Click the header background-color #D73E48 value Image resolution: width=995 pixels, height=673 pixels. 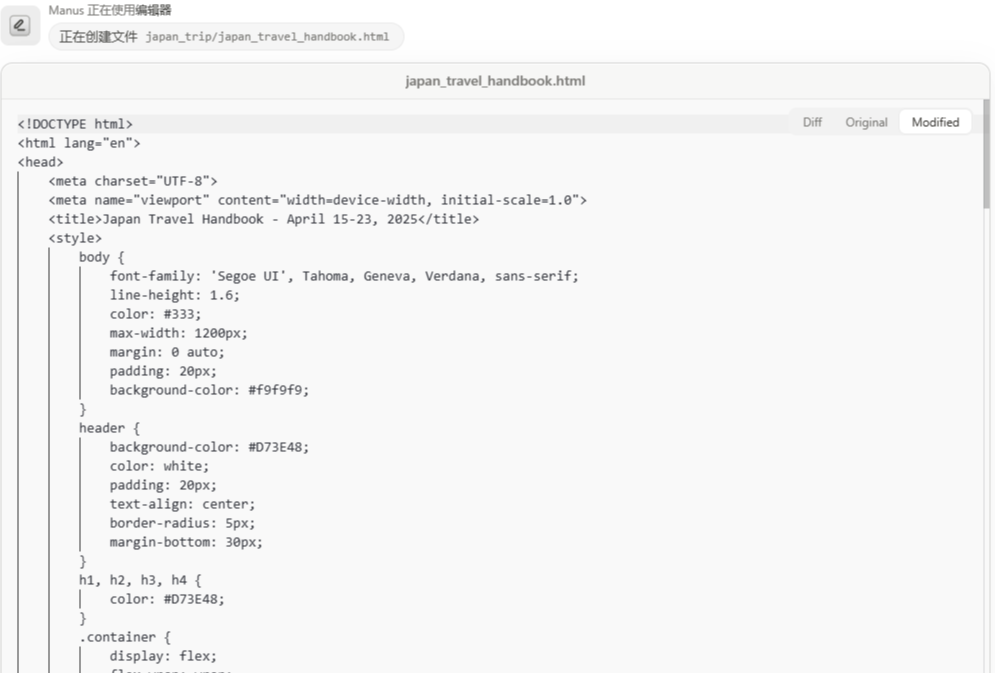(278, 447)
